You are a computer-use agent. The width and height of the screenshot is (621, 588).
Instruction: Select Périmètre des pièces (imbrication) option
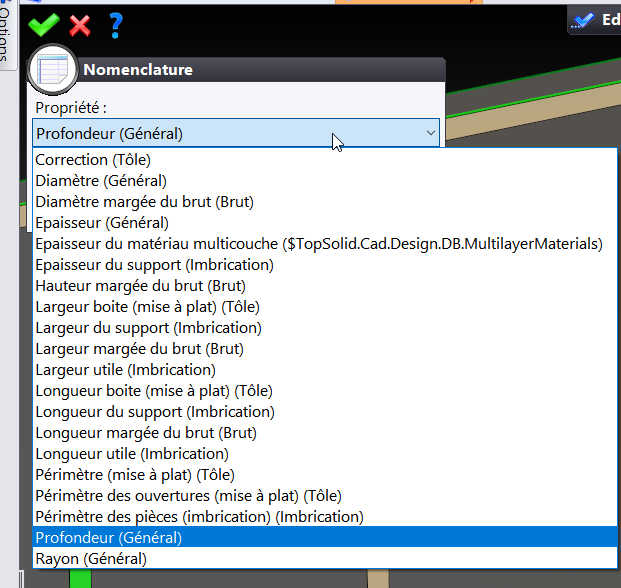click(325, 517)
